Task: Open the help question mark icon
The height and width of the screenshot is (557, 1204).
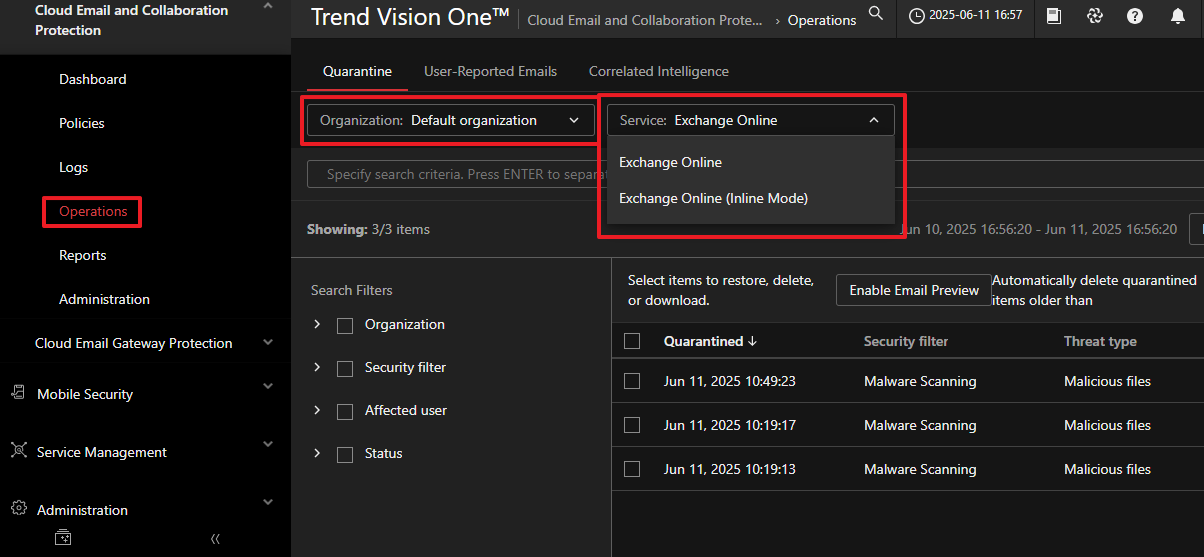Action: (1135, 16)
